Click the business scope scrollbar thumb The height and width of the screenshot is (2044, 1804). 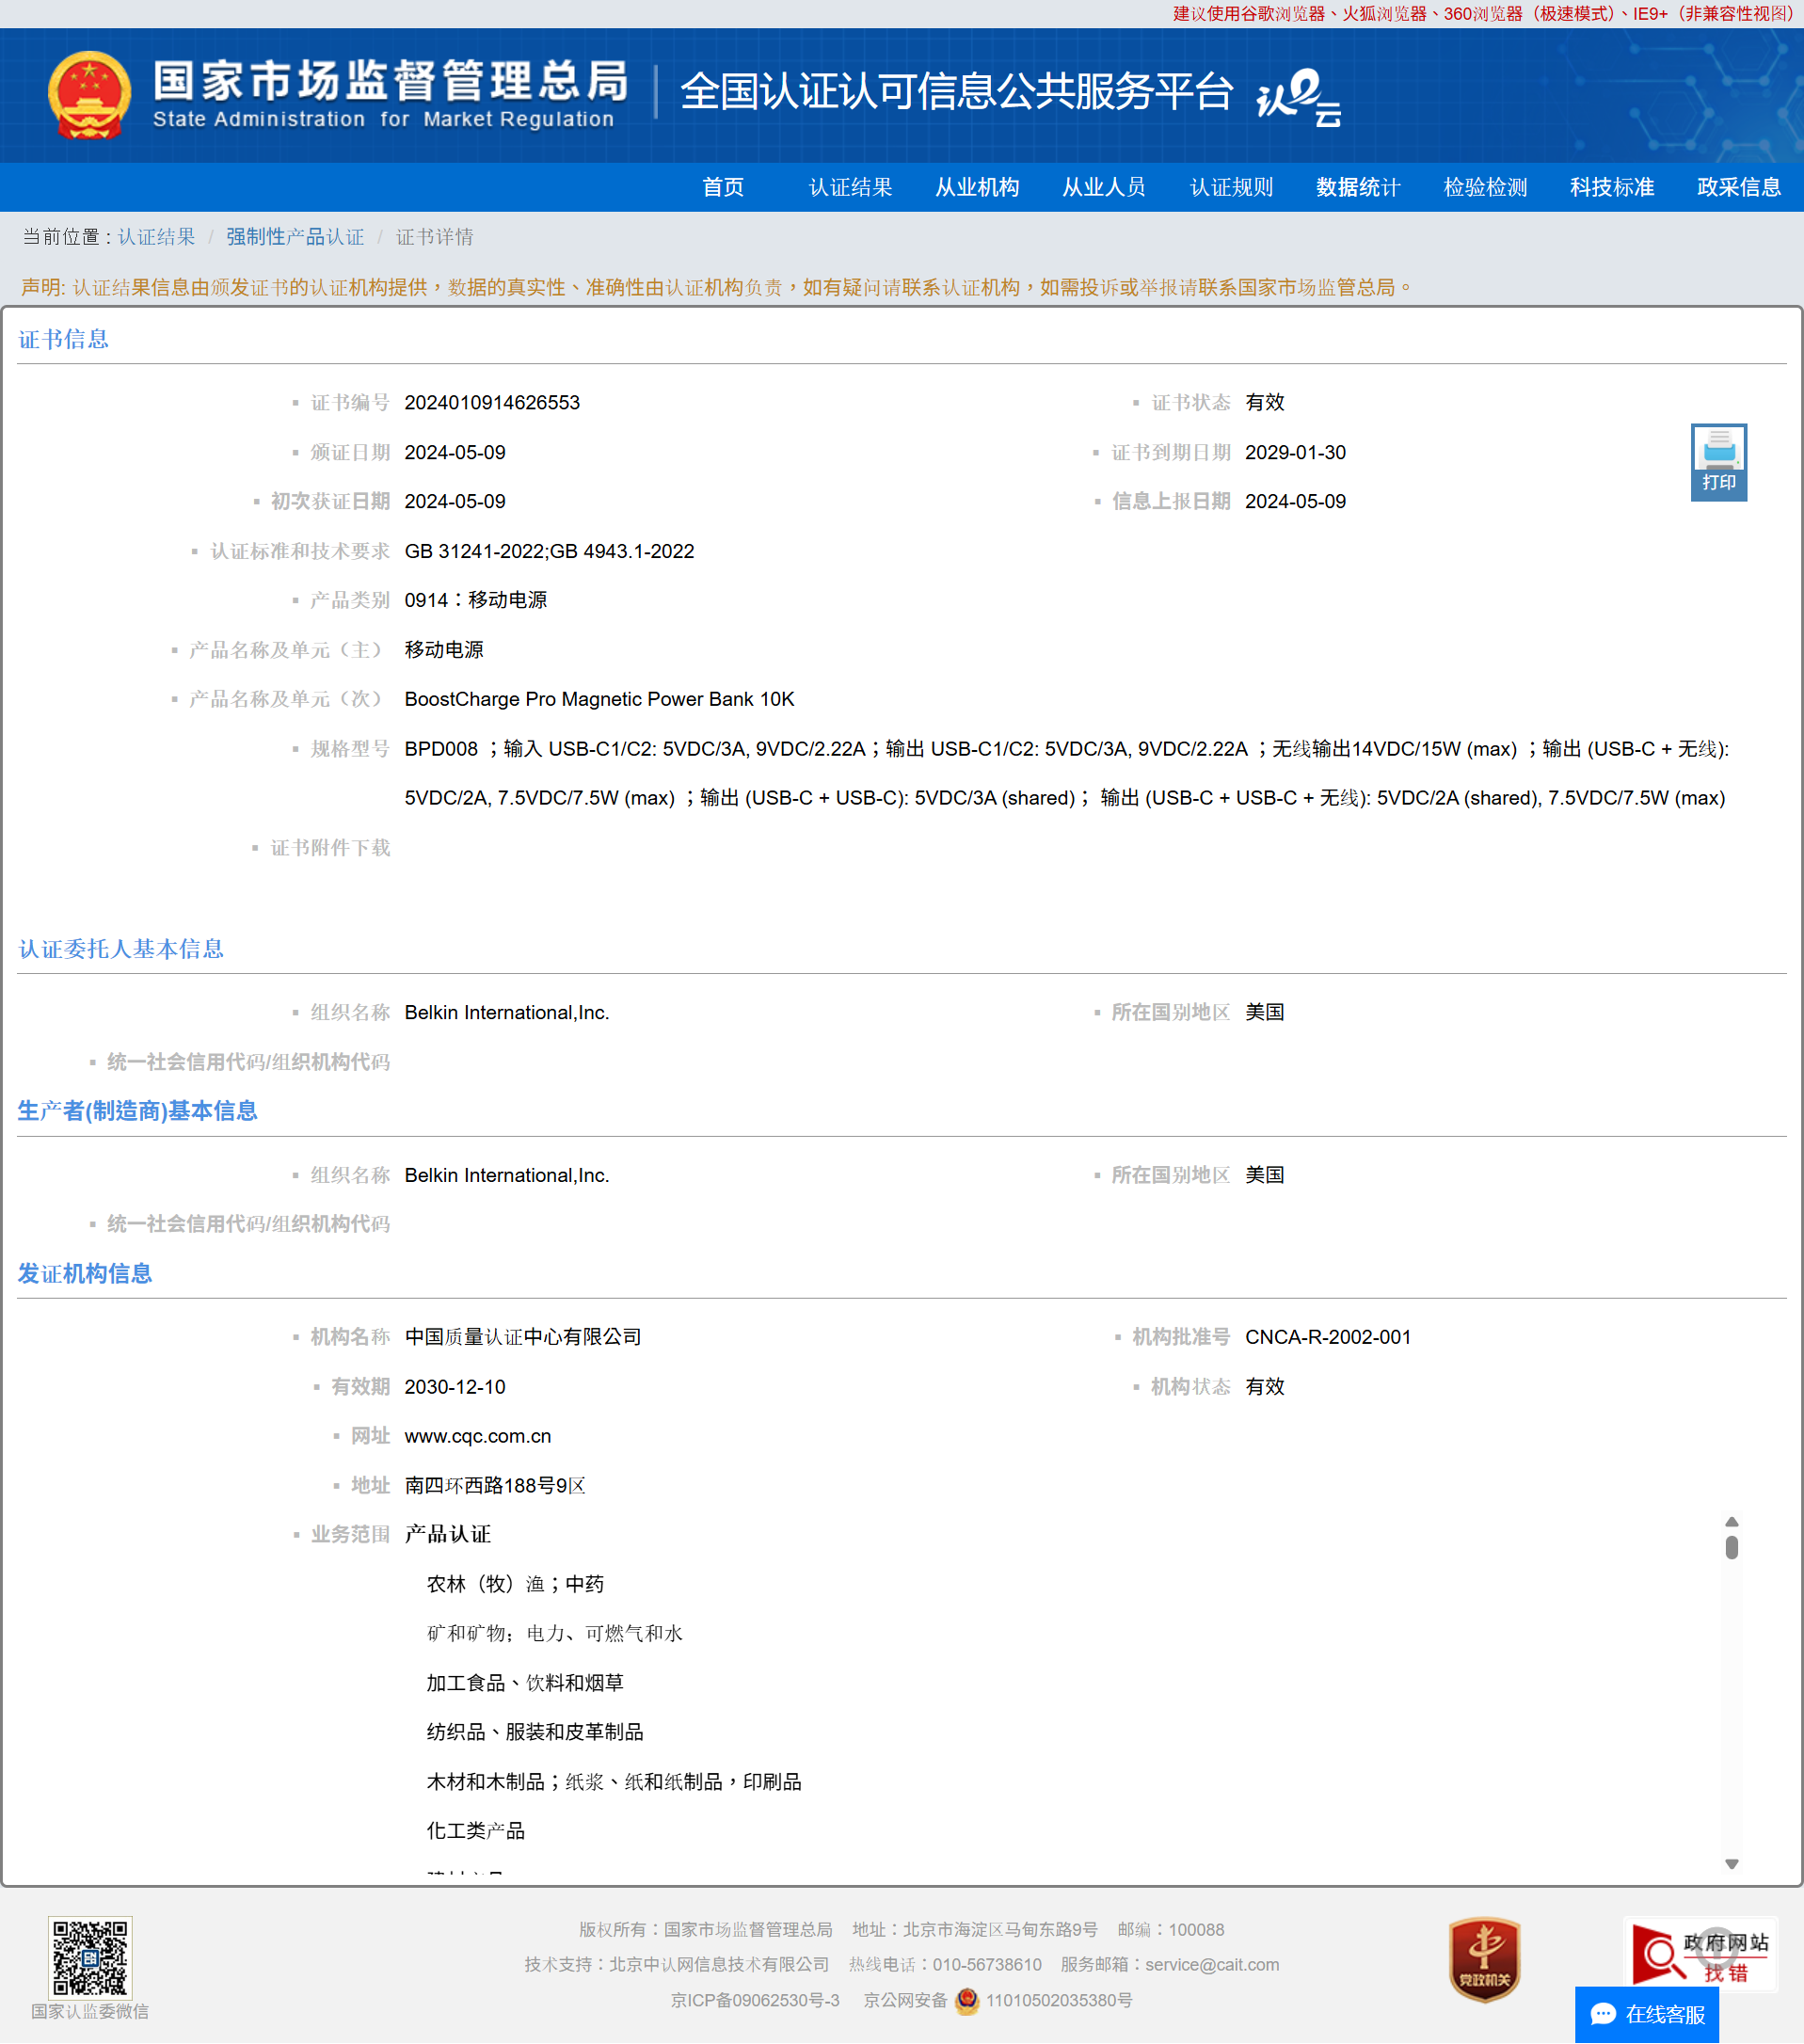pos(1732,1547)
